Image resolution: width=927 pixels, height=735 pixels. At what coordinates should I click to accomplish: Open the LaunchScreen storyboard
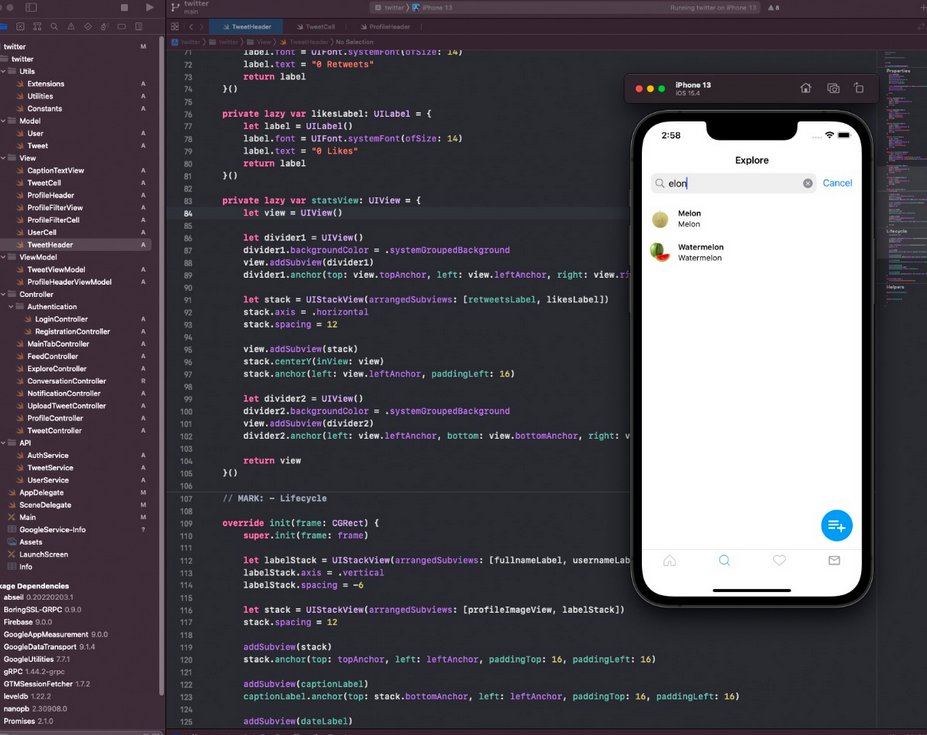(43, 555)
